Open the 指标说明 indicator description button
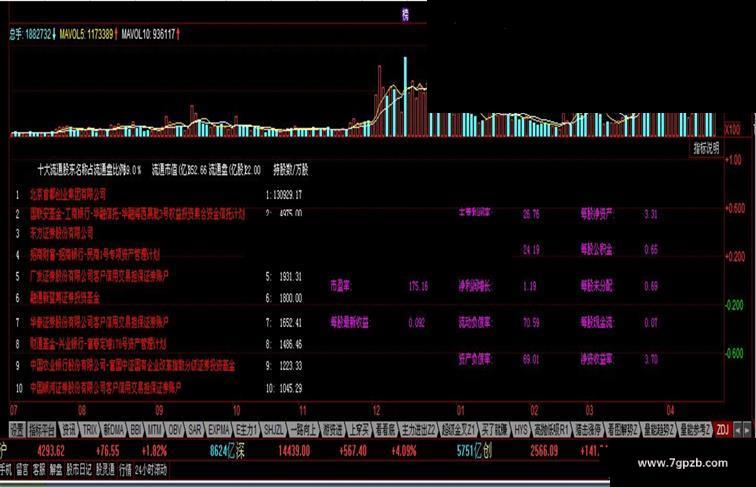 706,148
